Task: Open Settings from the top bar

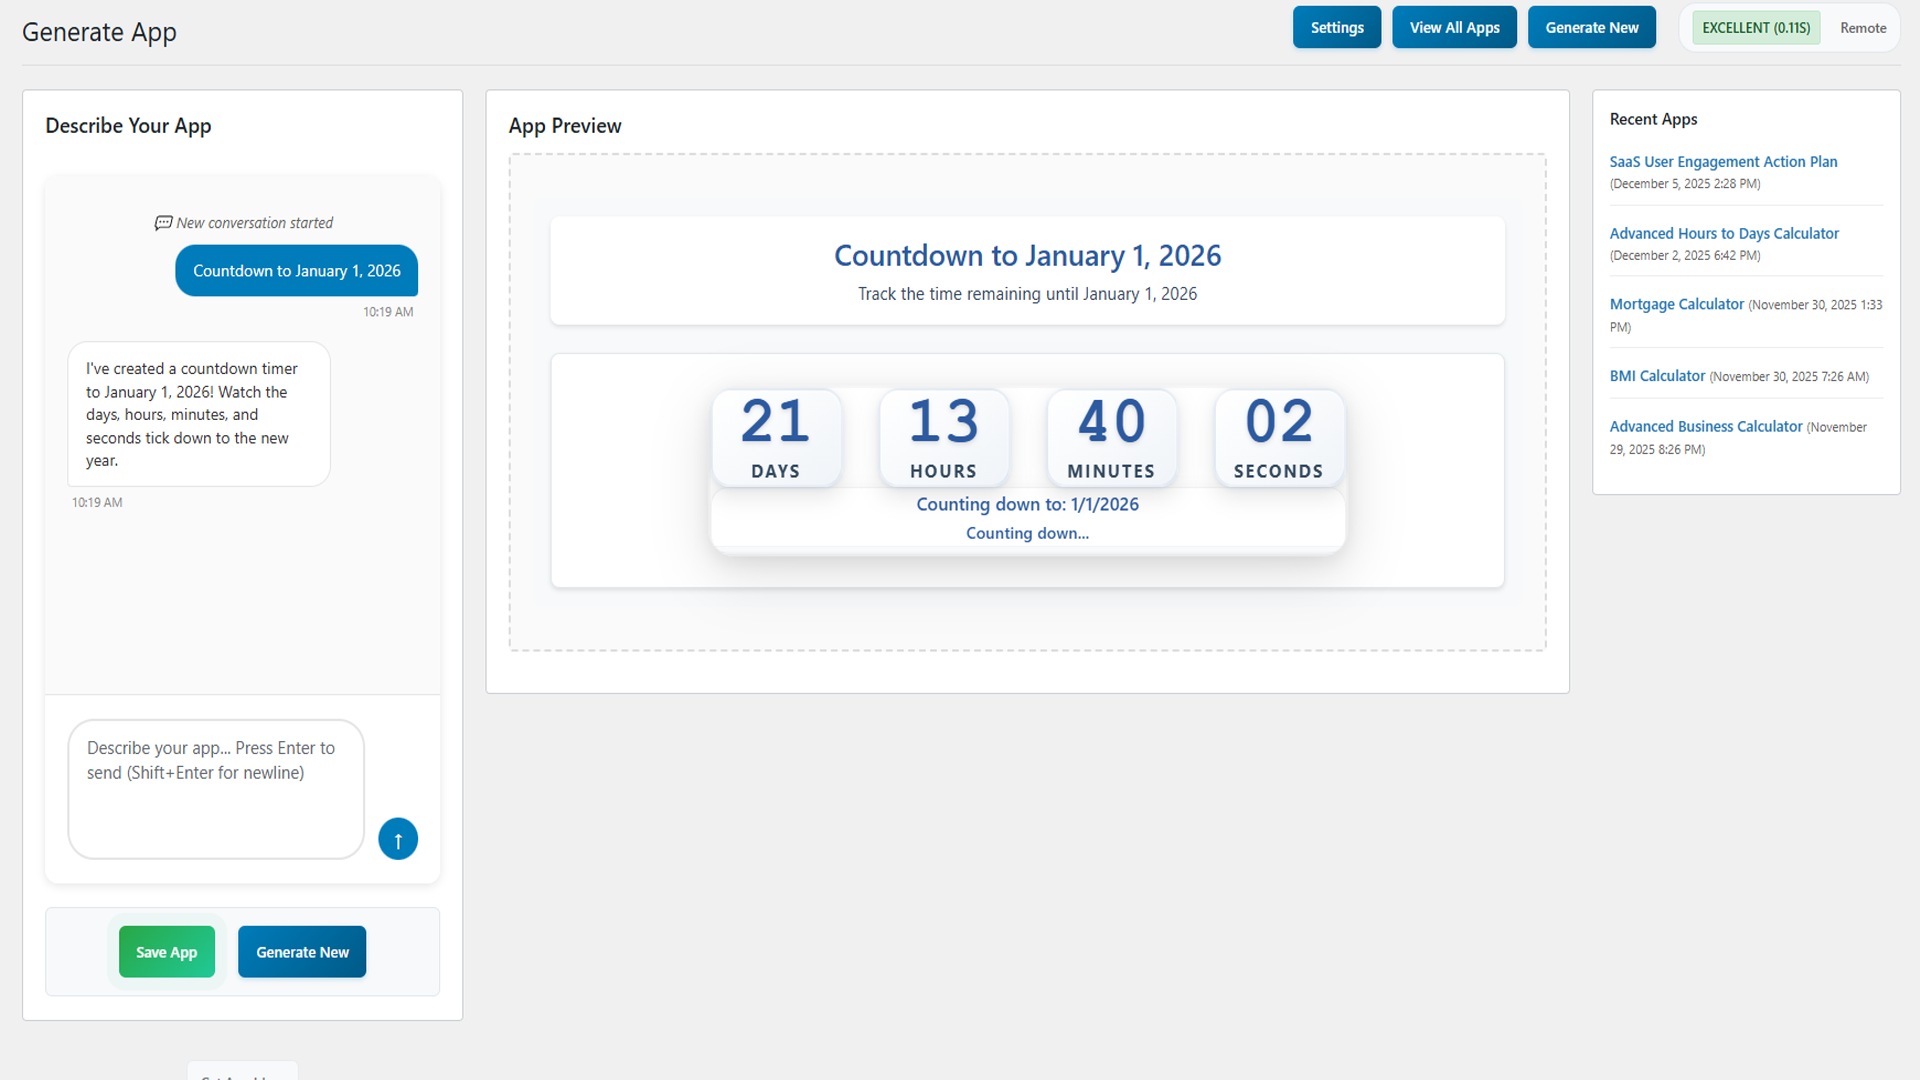Action: tap(1336, 27)
